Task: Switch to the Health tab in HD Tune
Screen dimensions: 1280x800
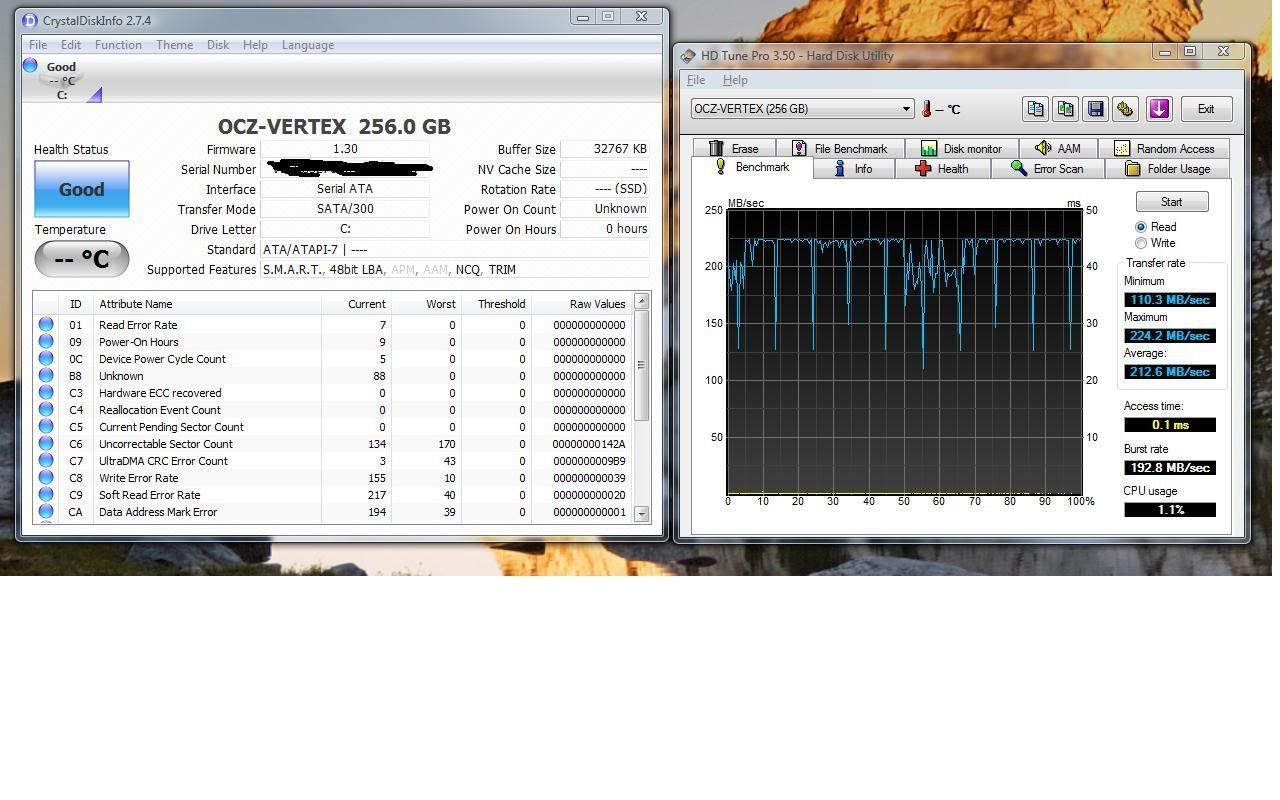Action: pyautogui.click(x=942, y=169)
